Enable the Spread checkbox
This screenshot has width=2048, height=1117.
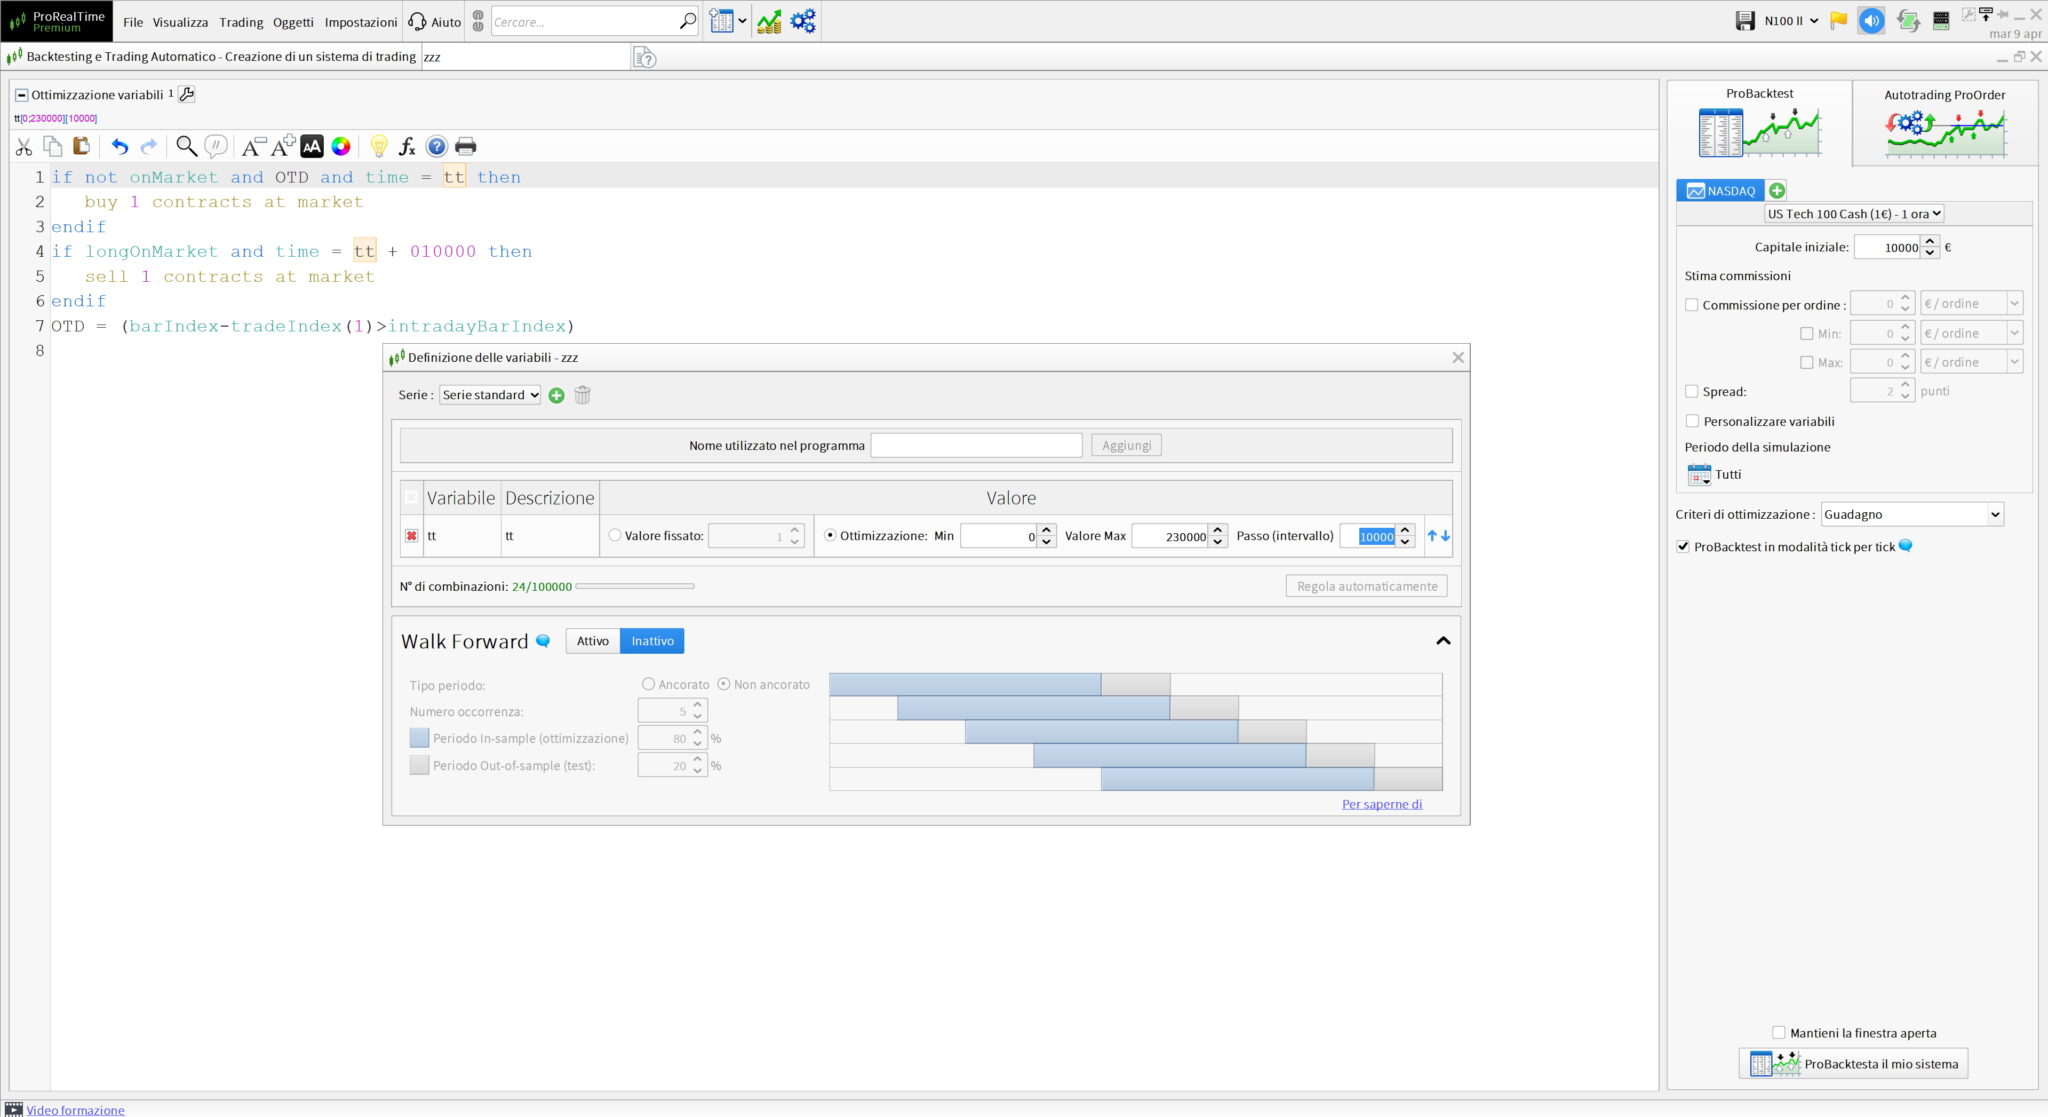tap(1692, 392)
